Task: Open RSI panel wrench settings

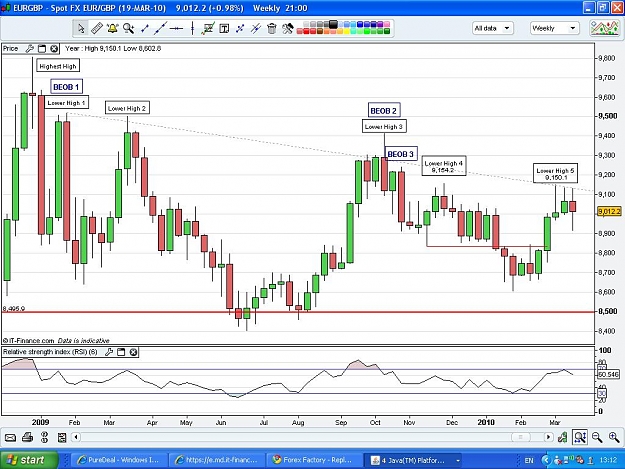Action: point(109,352)
